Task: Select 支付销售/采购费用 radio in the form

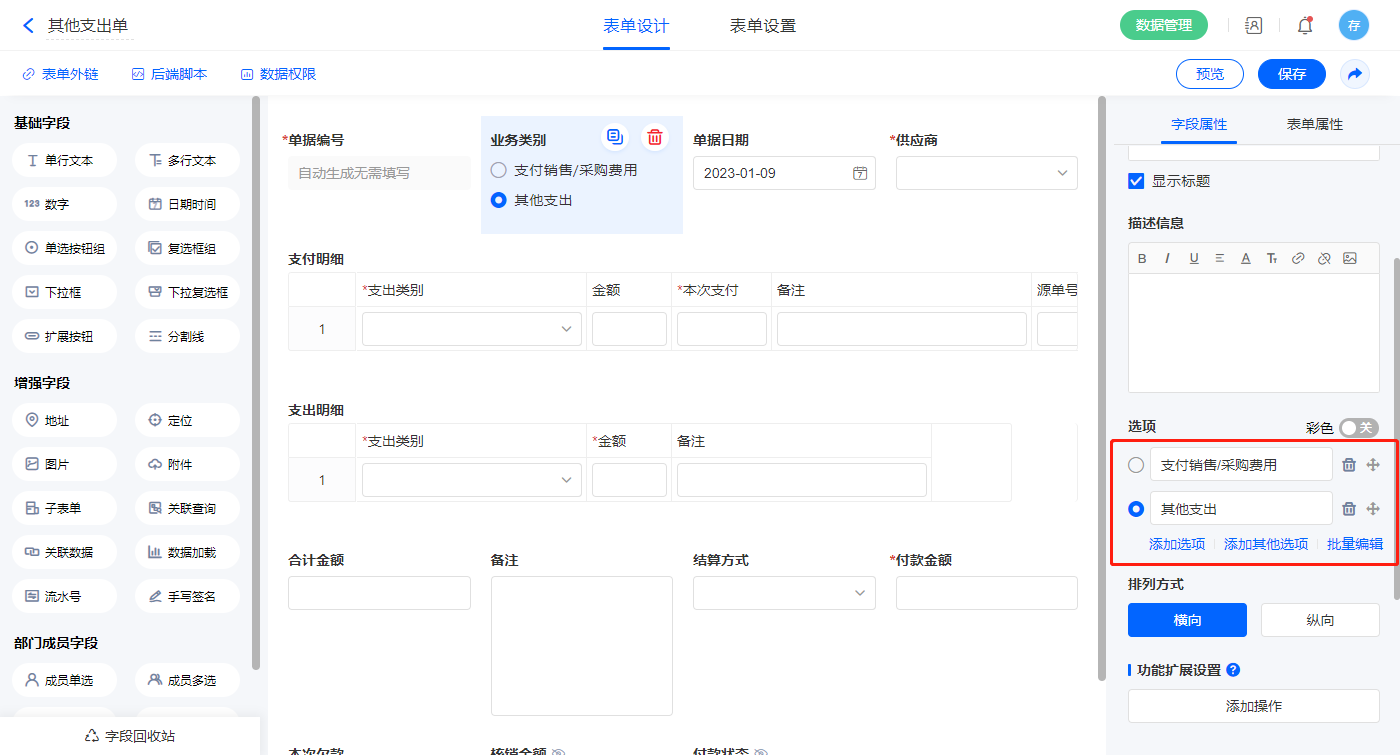Action: pos(499,170)
